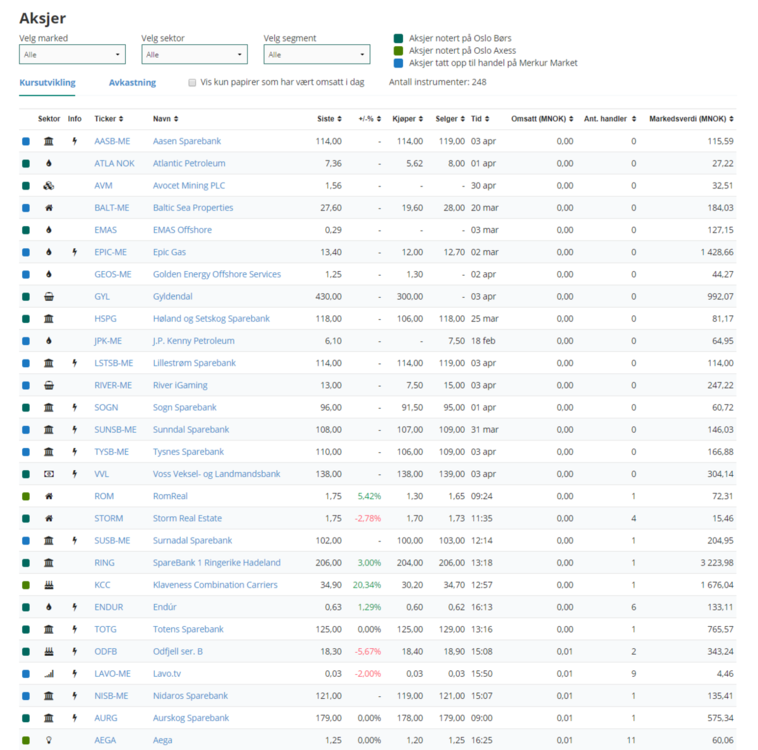Click lightbulb sector icon for Aega

coord(49,740)
